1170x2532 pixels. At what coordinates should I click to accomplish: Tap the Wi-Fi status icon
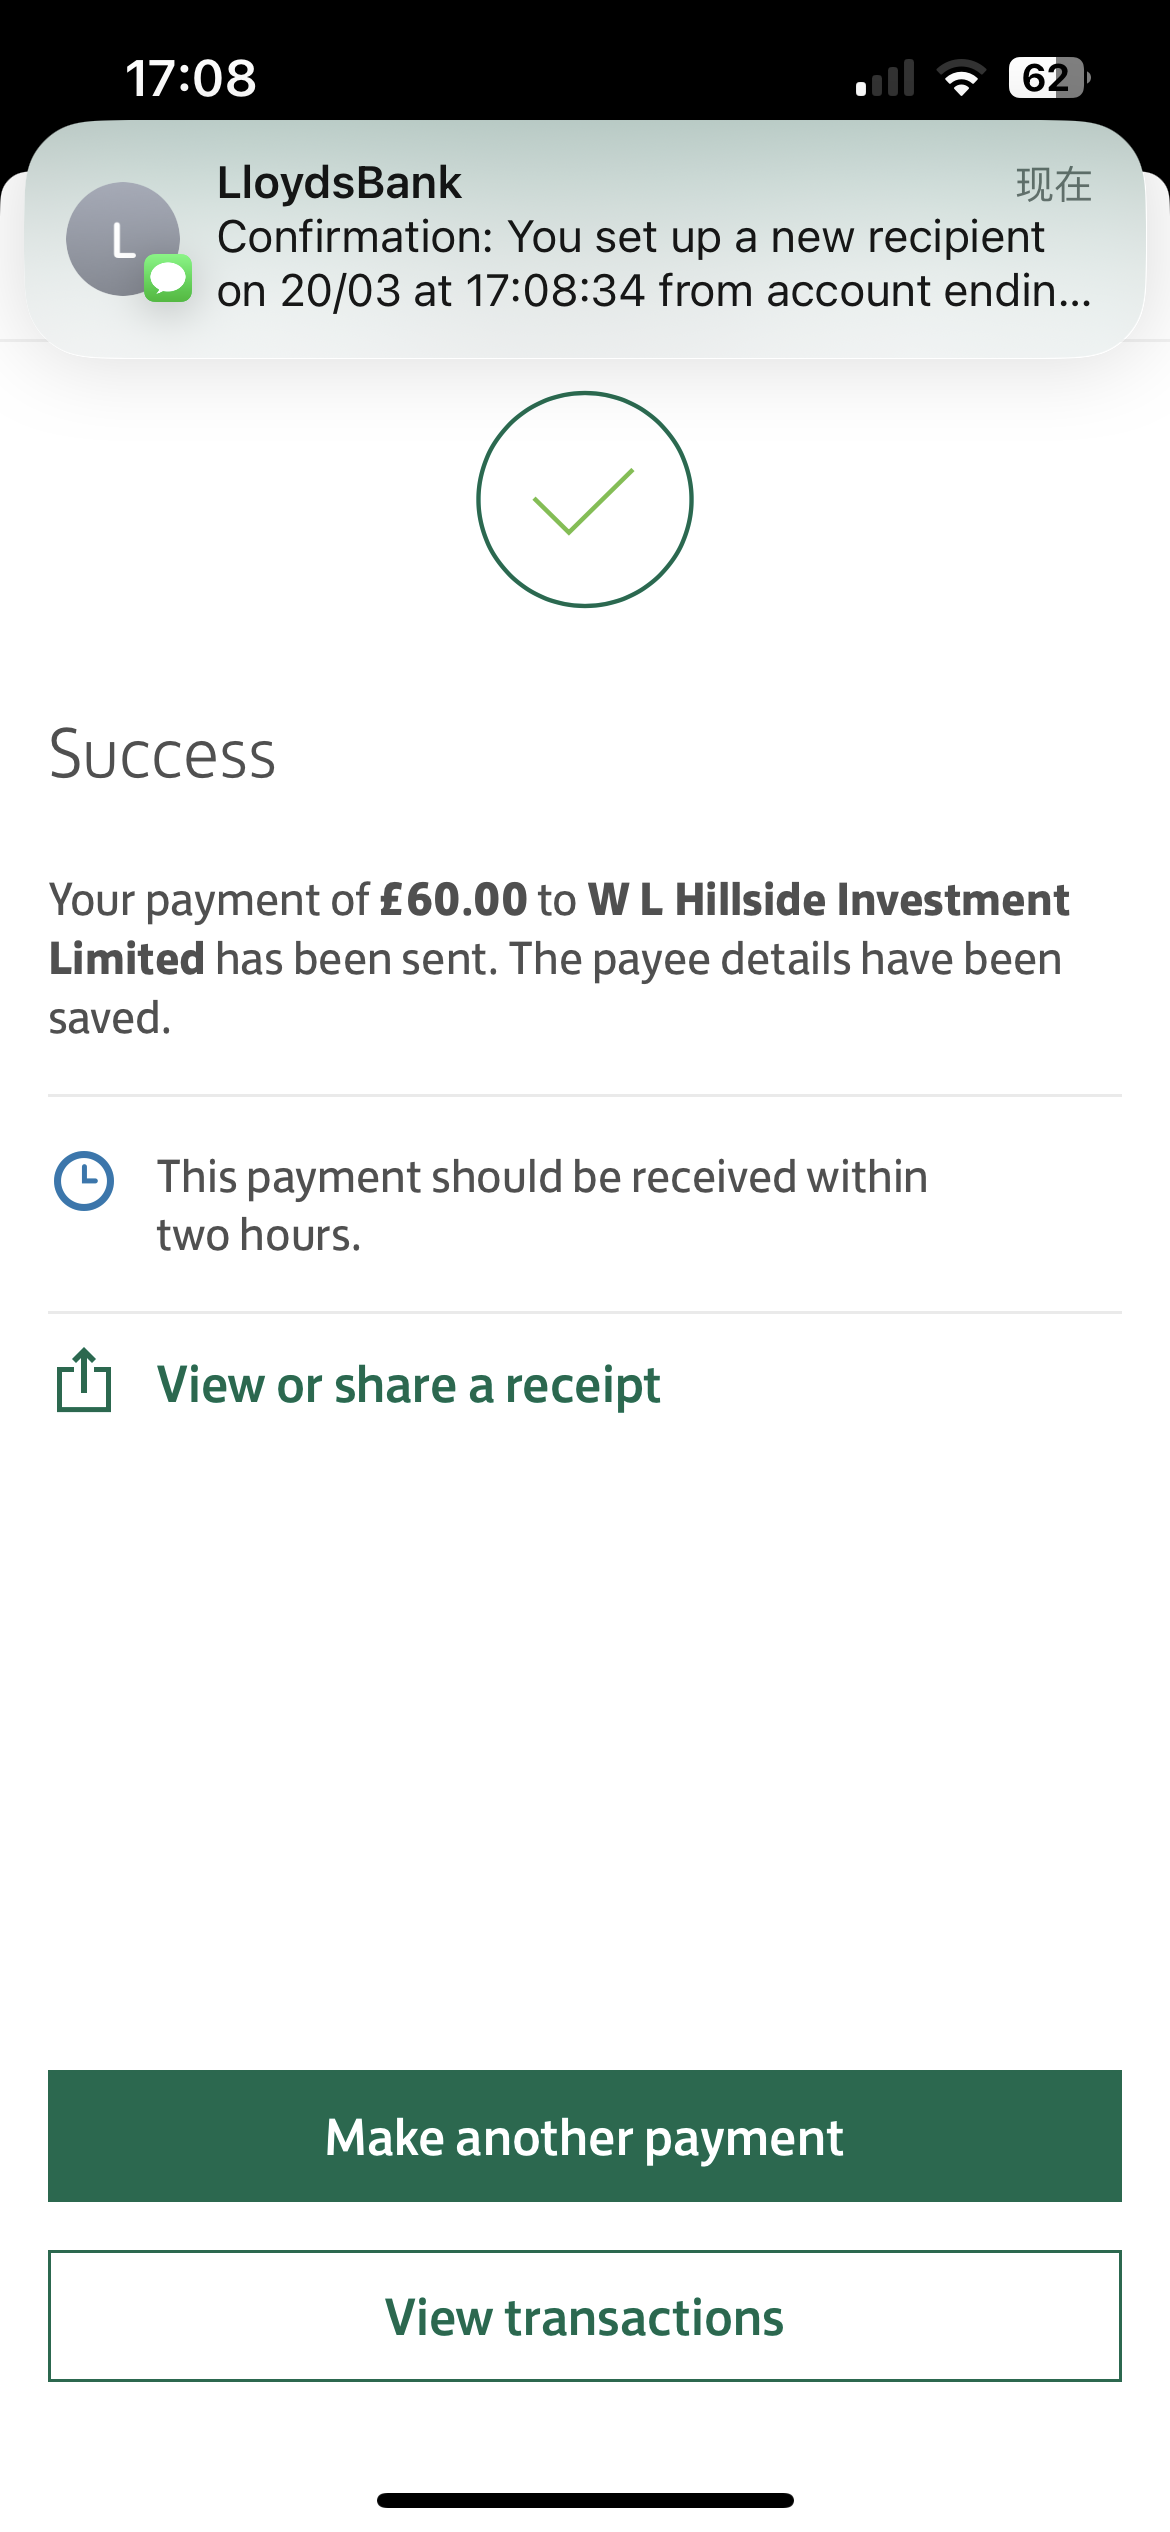pyautogui.click(x=960, y=79)
